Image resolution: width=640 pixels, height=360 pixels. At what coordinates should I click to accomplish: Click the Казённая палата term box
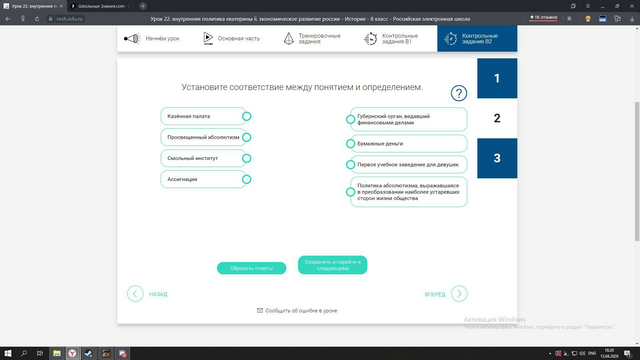(203, 116)
